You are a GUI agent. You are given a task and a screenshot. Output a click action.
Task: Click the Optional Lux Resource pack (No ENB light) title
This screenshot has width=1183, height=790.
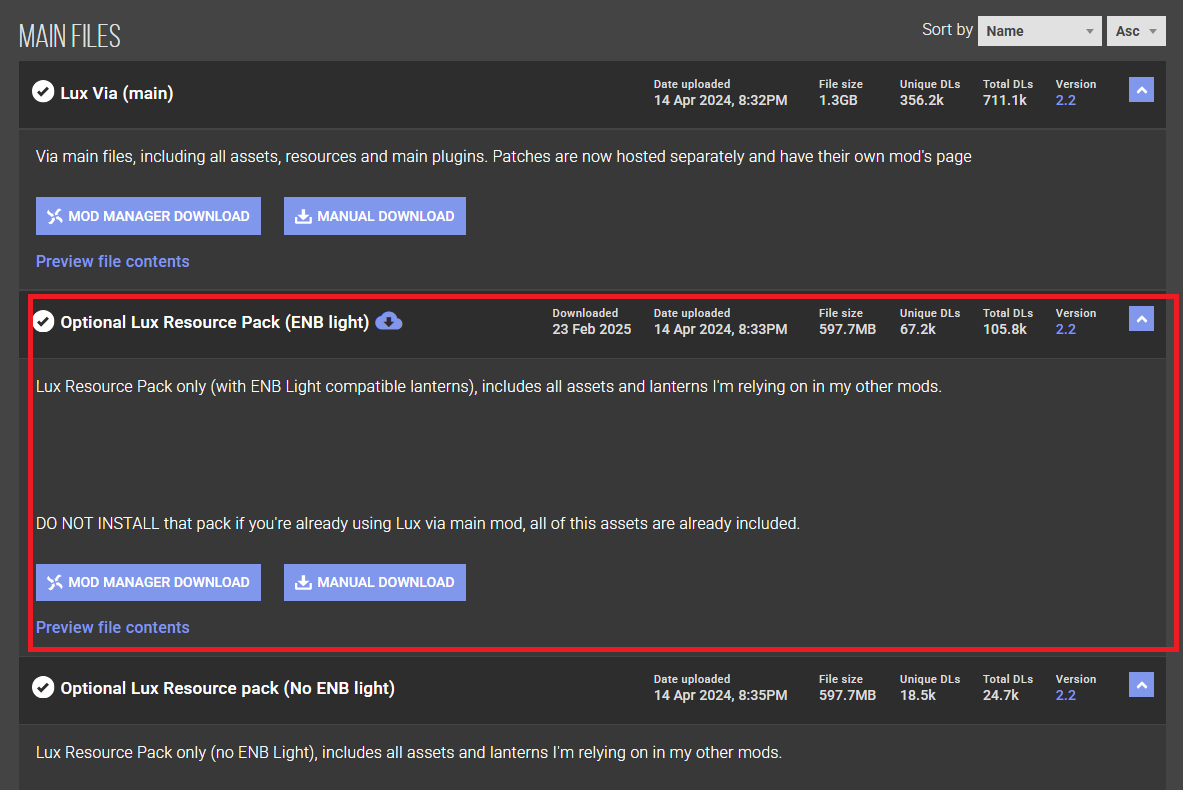coord(227,688)
